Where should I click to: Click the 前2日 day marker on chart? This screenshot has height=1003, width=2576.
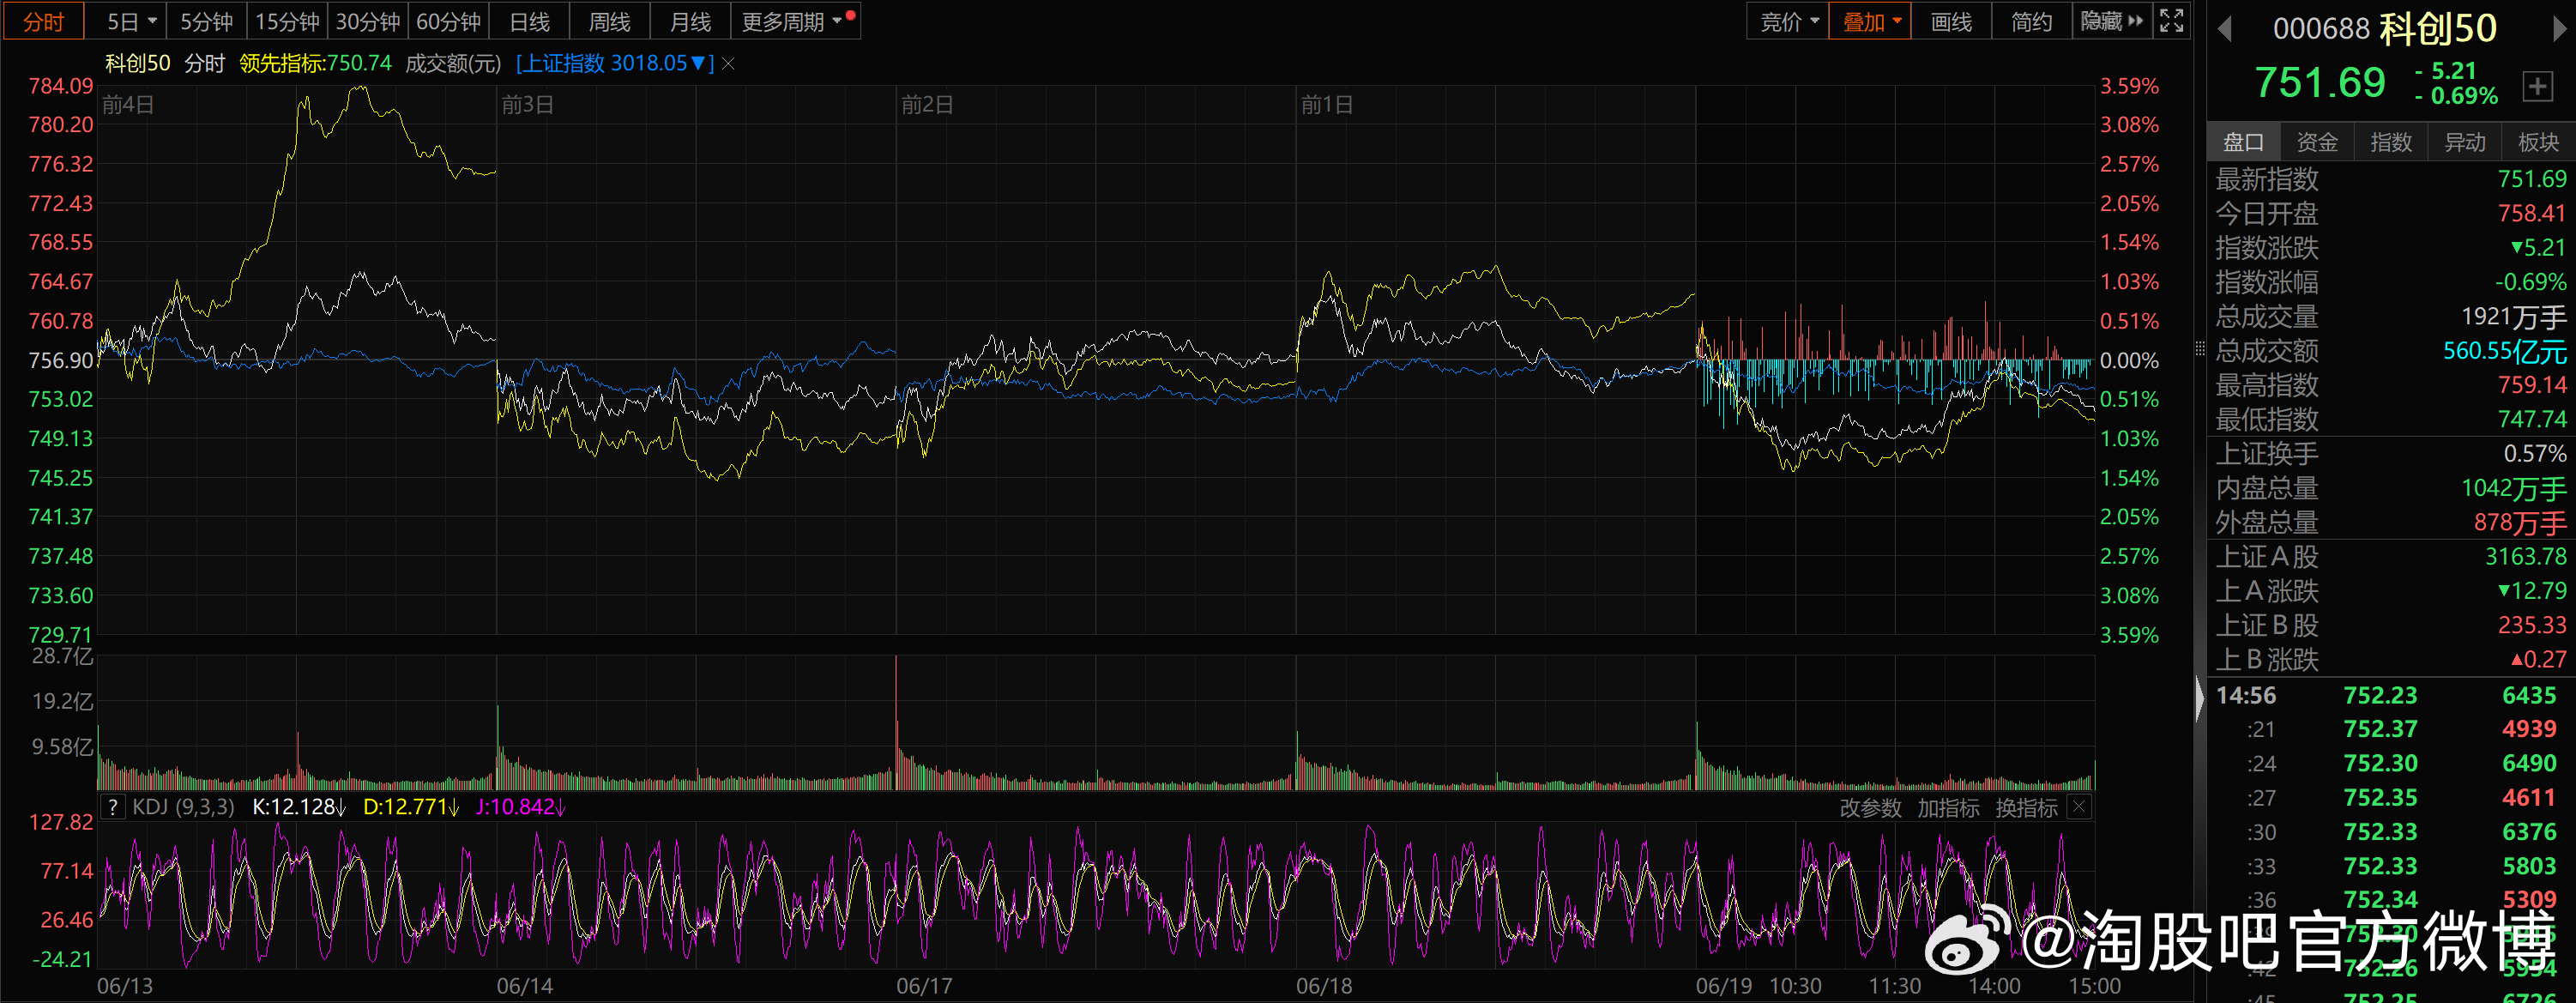pyautogui.click(x=927, y=105)
